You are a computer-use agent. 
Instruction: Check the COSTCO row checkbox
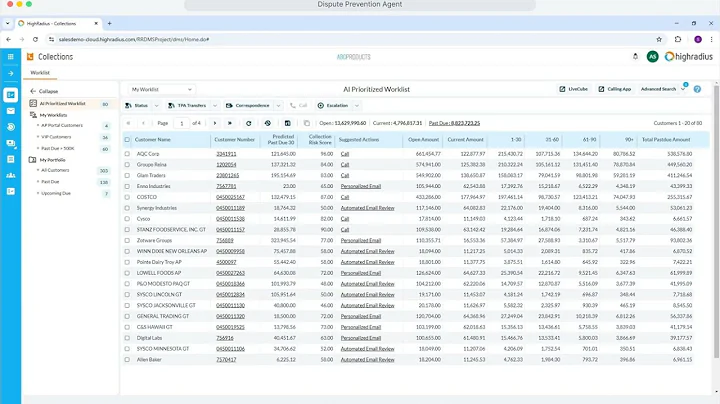click(127, 197)
